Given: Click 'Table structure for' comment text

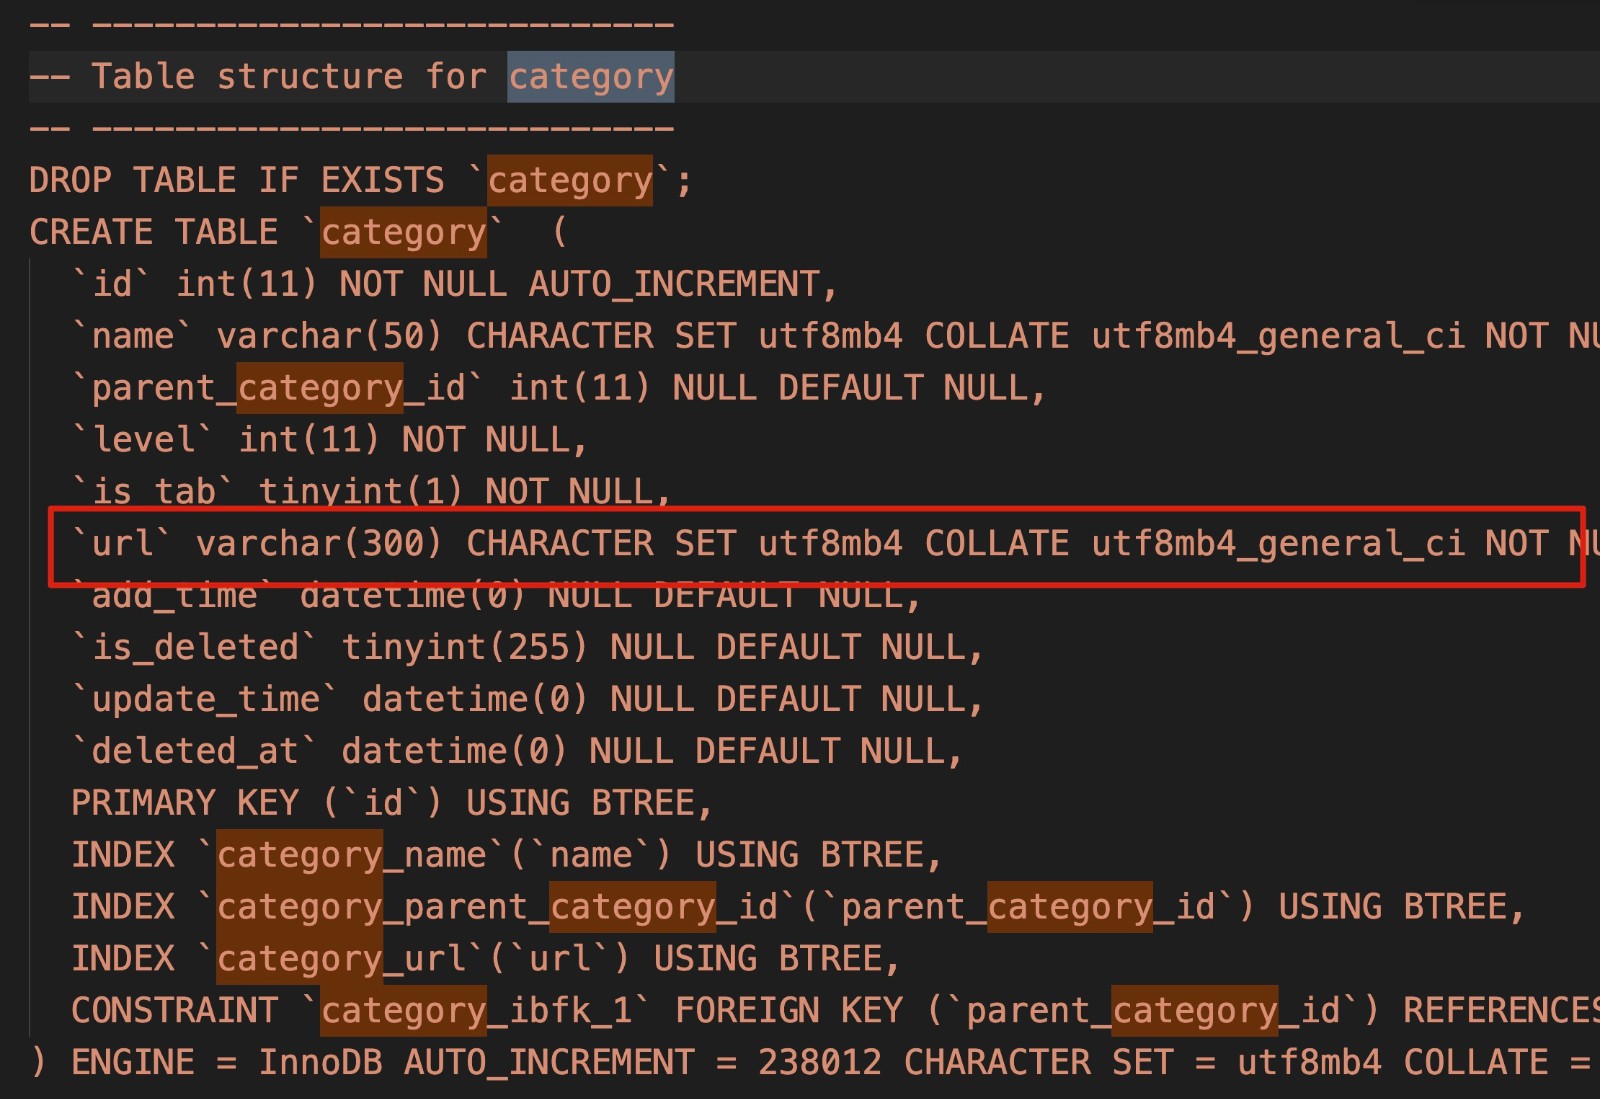Looking at the screenshot, I should [x=289, y=77].
